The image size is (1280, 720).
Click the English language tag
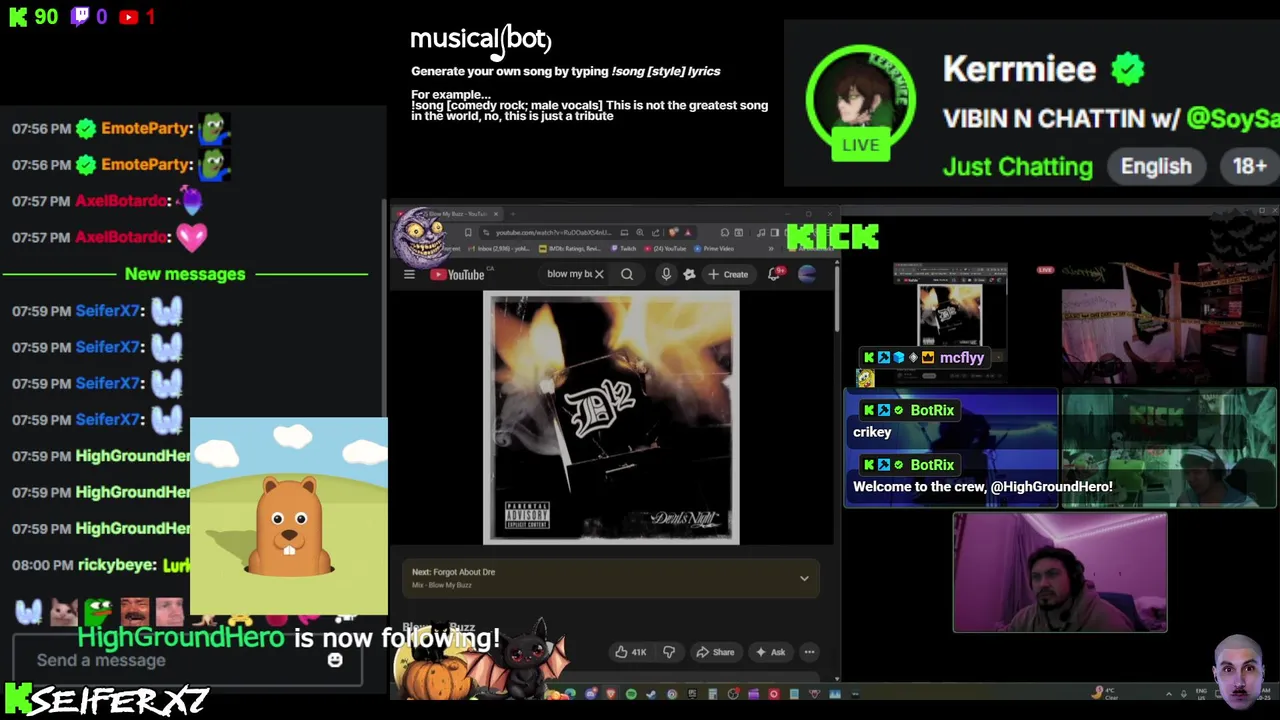[x=1156, y=167]
